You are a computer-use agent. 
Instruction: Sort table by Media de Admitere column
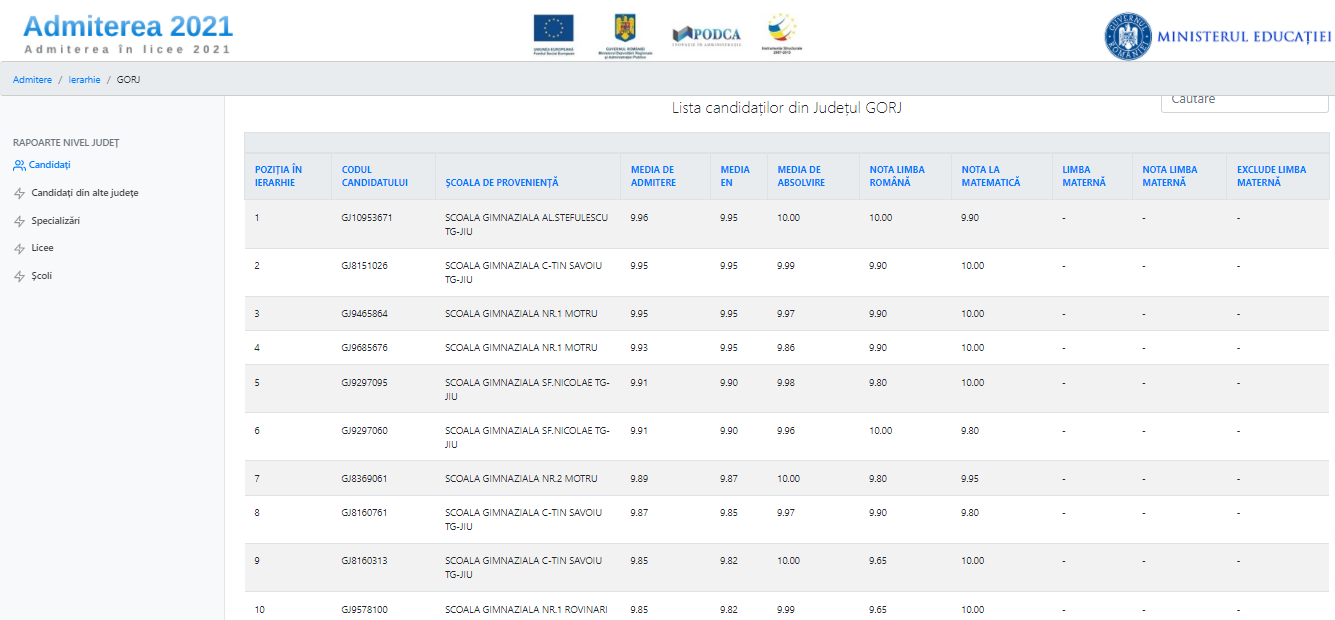coord(652,176)
